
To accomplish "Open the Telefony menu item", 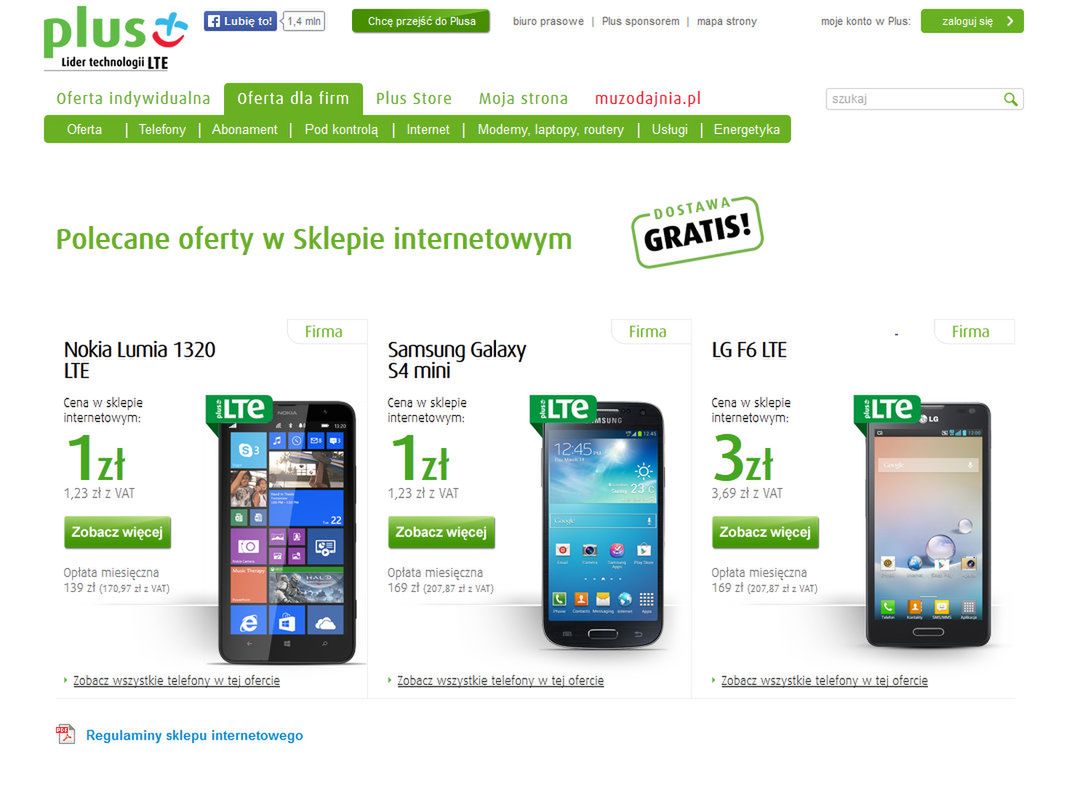I will [x=162, y=129].
